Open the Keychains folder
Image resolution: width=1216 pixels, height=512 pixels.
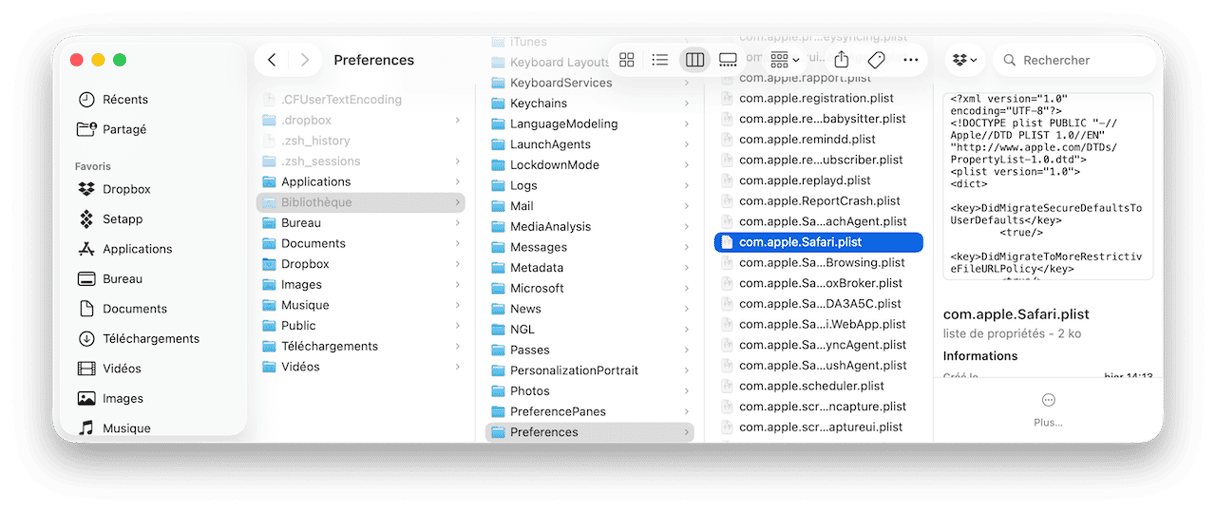point(538,103)
